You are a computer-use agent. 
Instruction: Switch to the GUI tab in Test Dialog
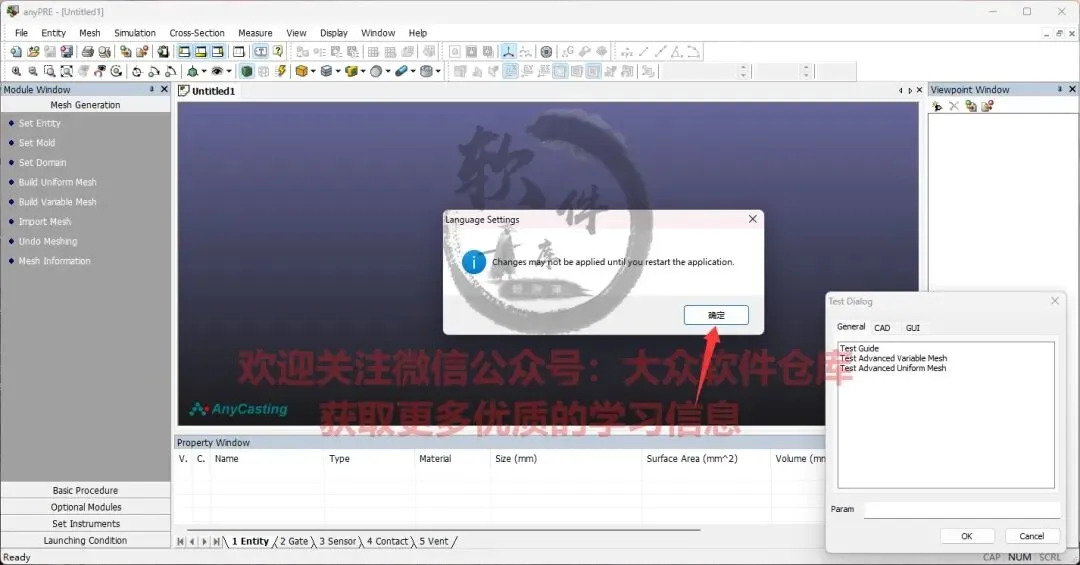tap(913, 328)
